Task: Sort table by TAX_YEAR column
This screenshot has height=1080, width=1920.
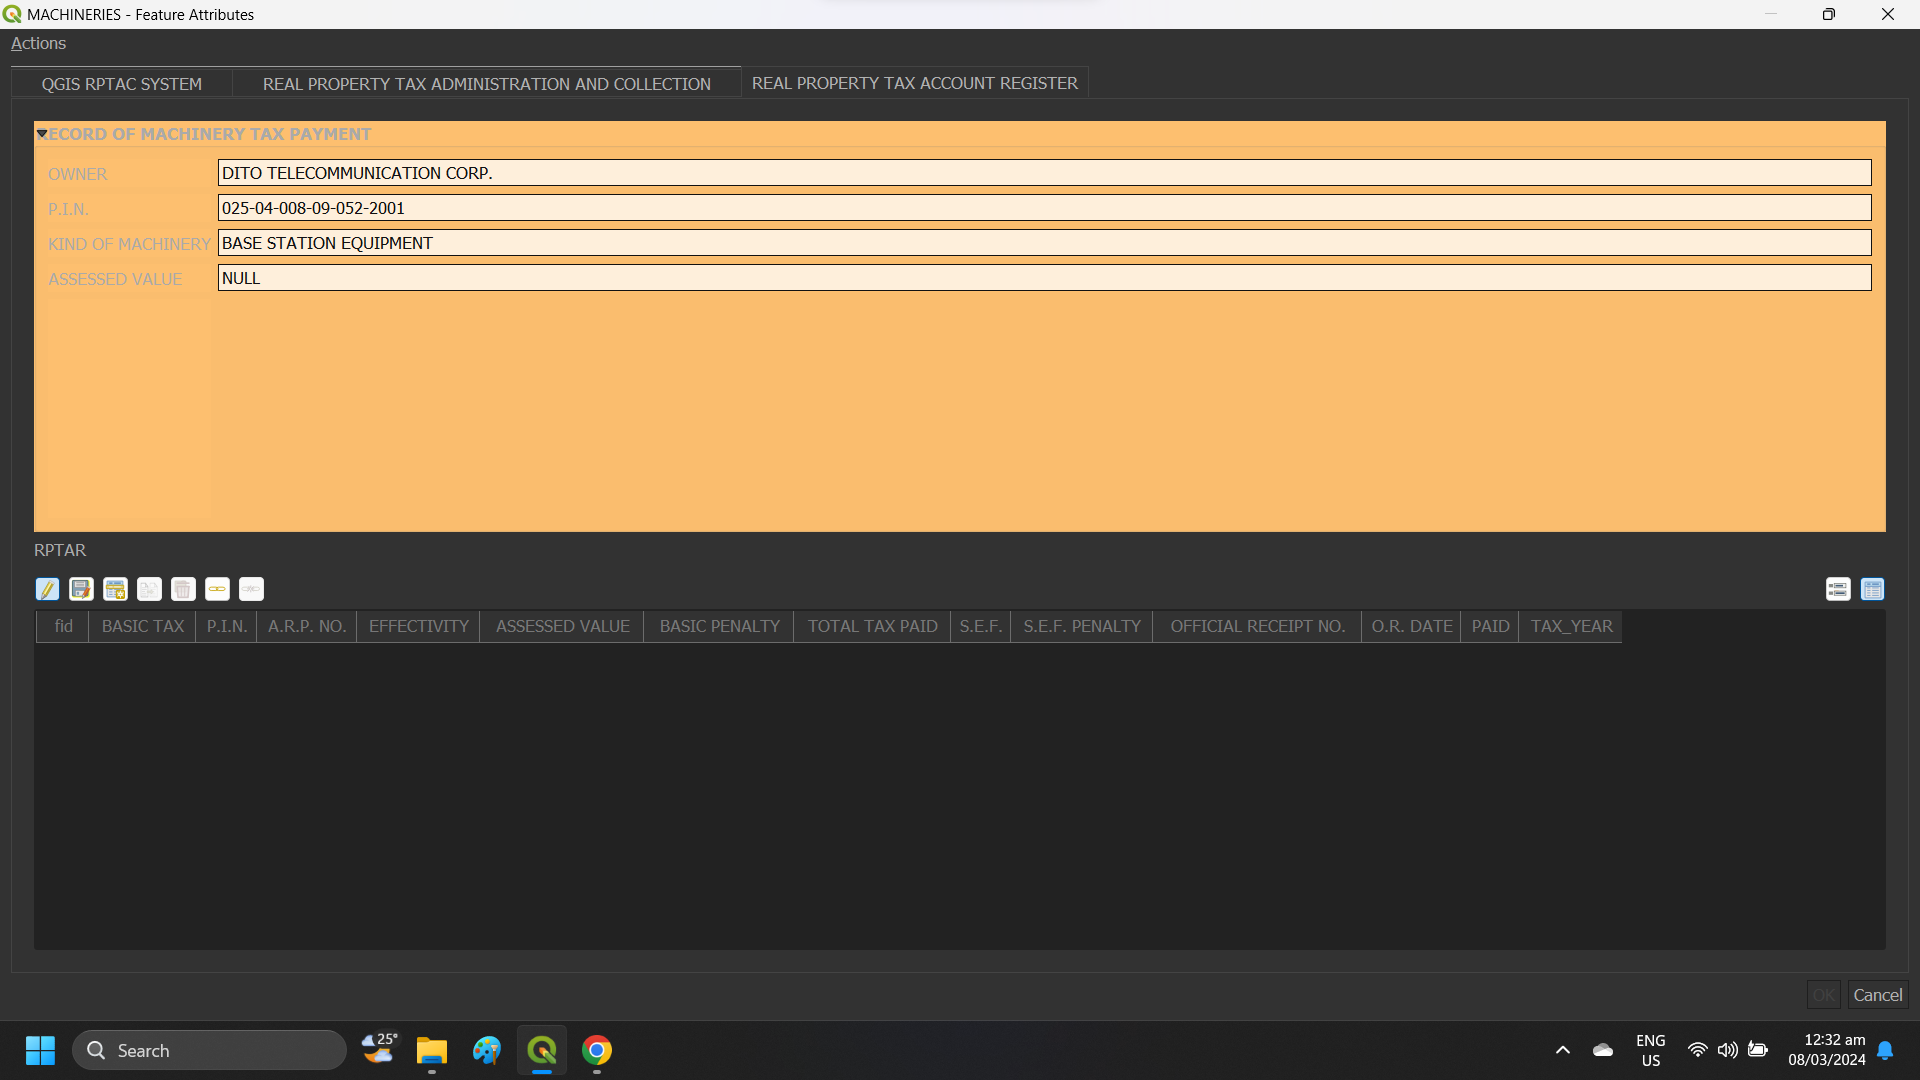Action: tap(1570, 626)
